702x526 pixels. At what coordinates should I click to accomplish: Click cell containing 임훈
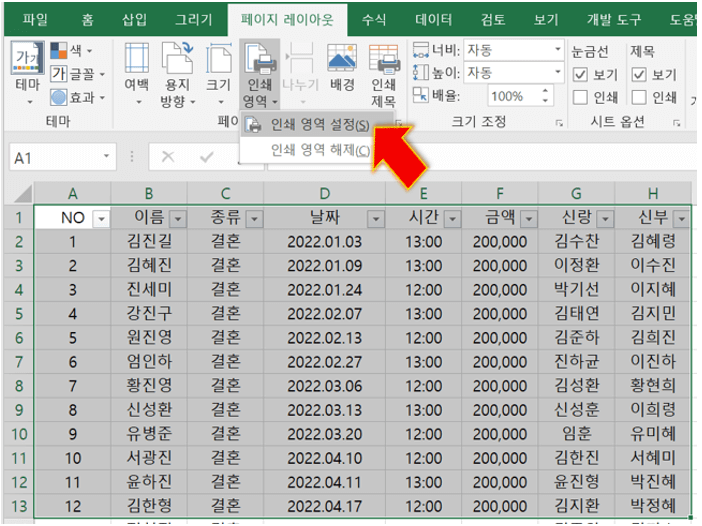(576, 434)
